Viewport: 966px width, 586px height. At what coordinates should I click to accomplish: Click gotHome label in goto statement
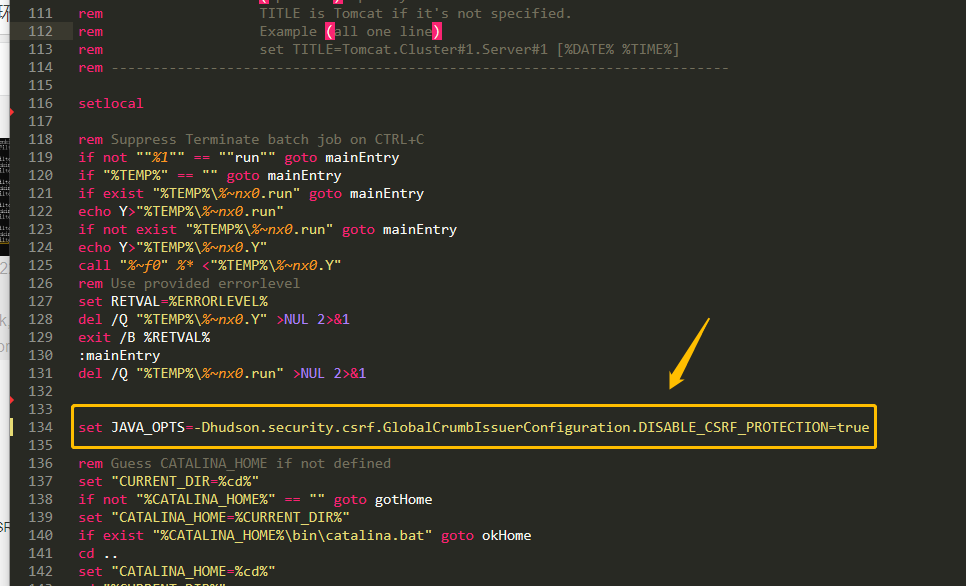pos(404,499)
